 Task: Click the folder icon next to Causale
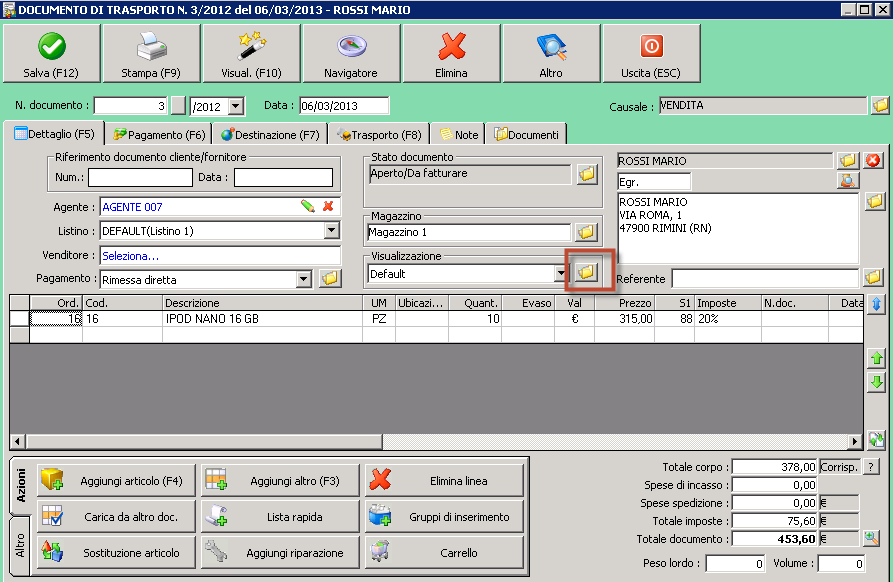pos(880,105)
